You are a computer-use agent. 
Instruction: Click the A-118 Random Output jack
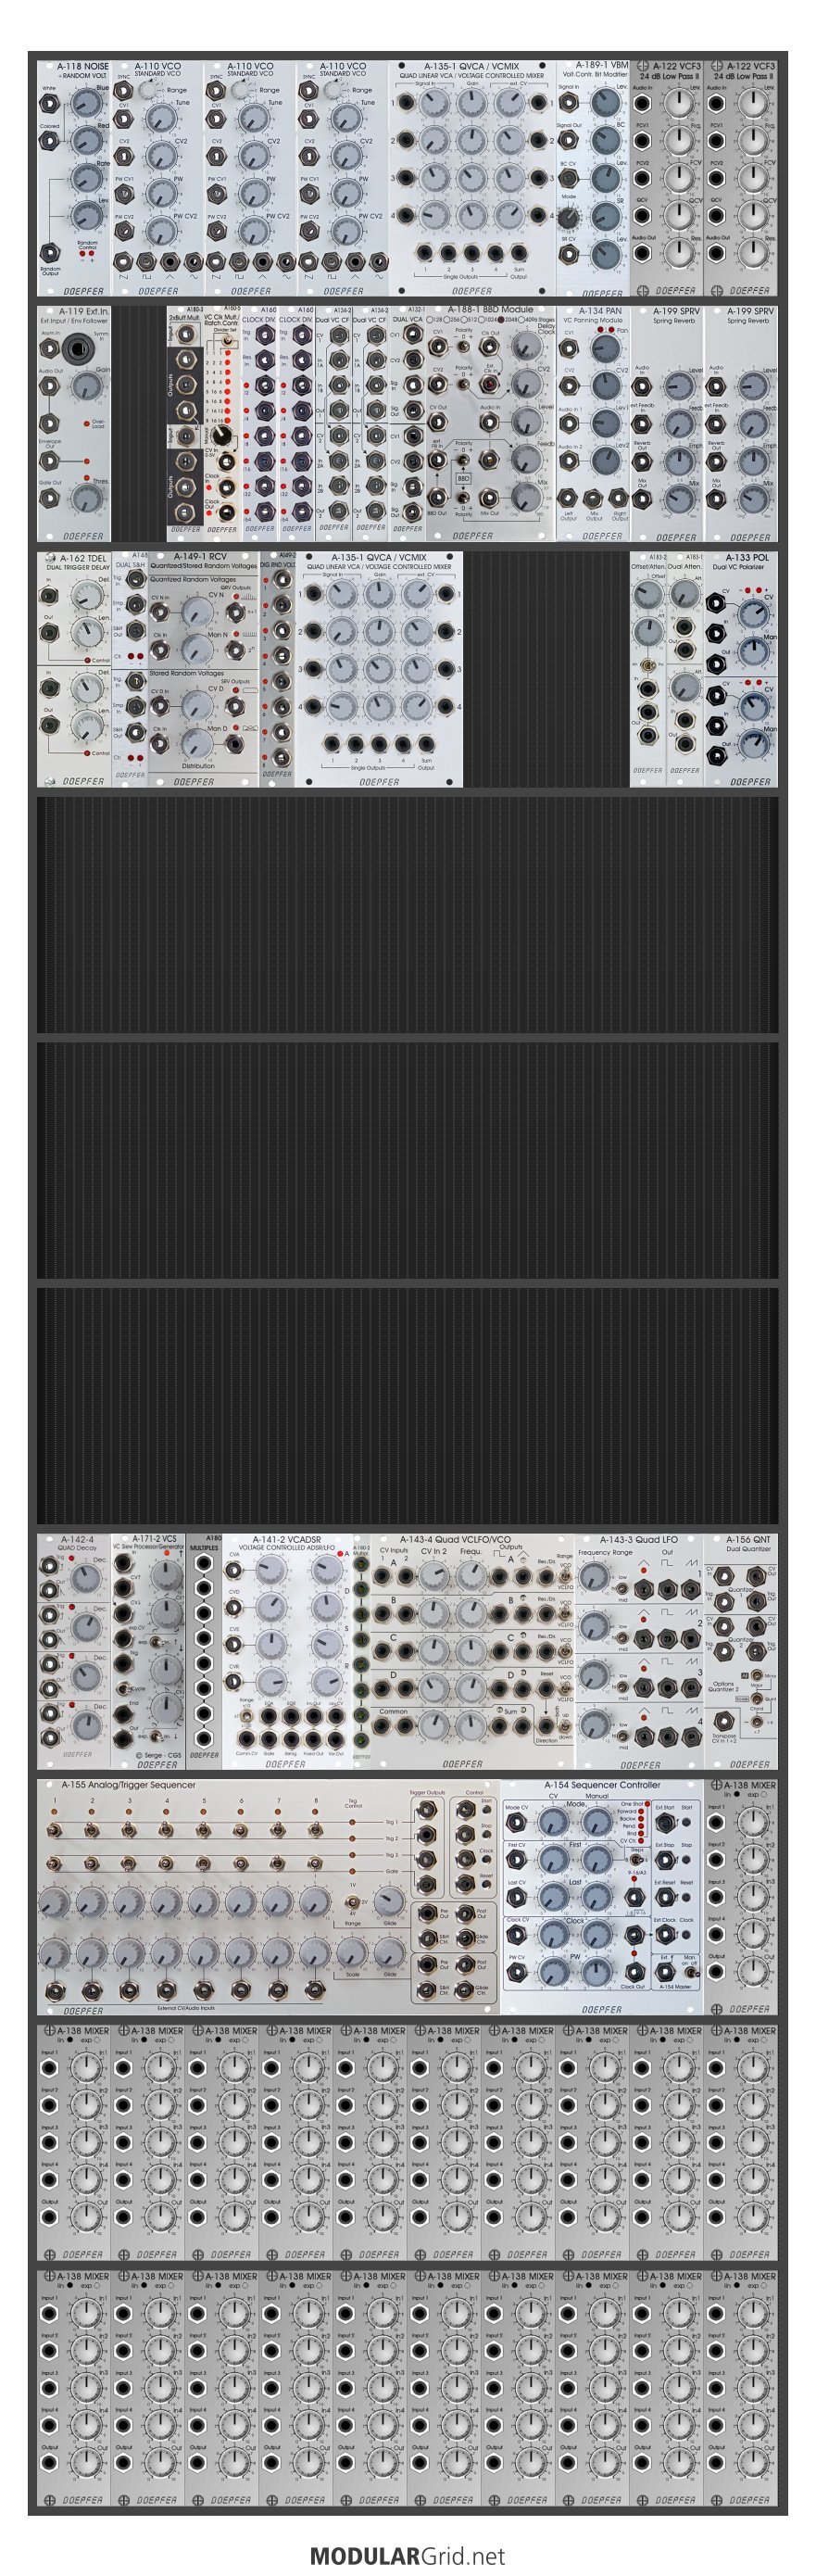(x=50, y=253)
